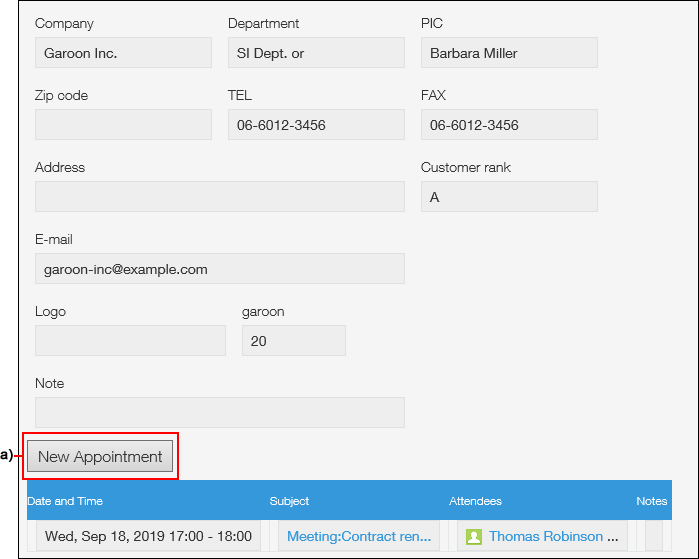This screenshot has height=559, width=699.
Task: Click the FAX field with 06-6012-3456
Action: click(x=509, y=124)
